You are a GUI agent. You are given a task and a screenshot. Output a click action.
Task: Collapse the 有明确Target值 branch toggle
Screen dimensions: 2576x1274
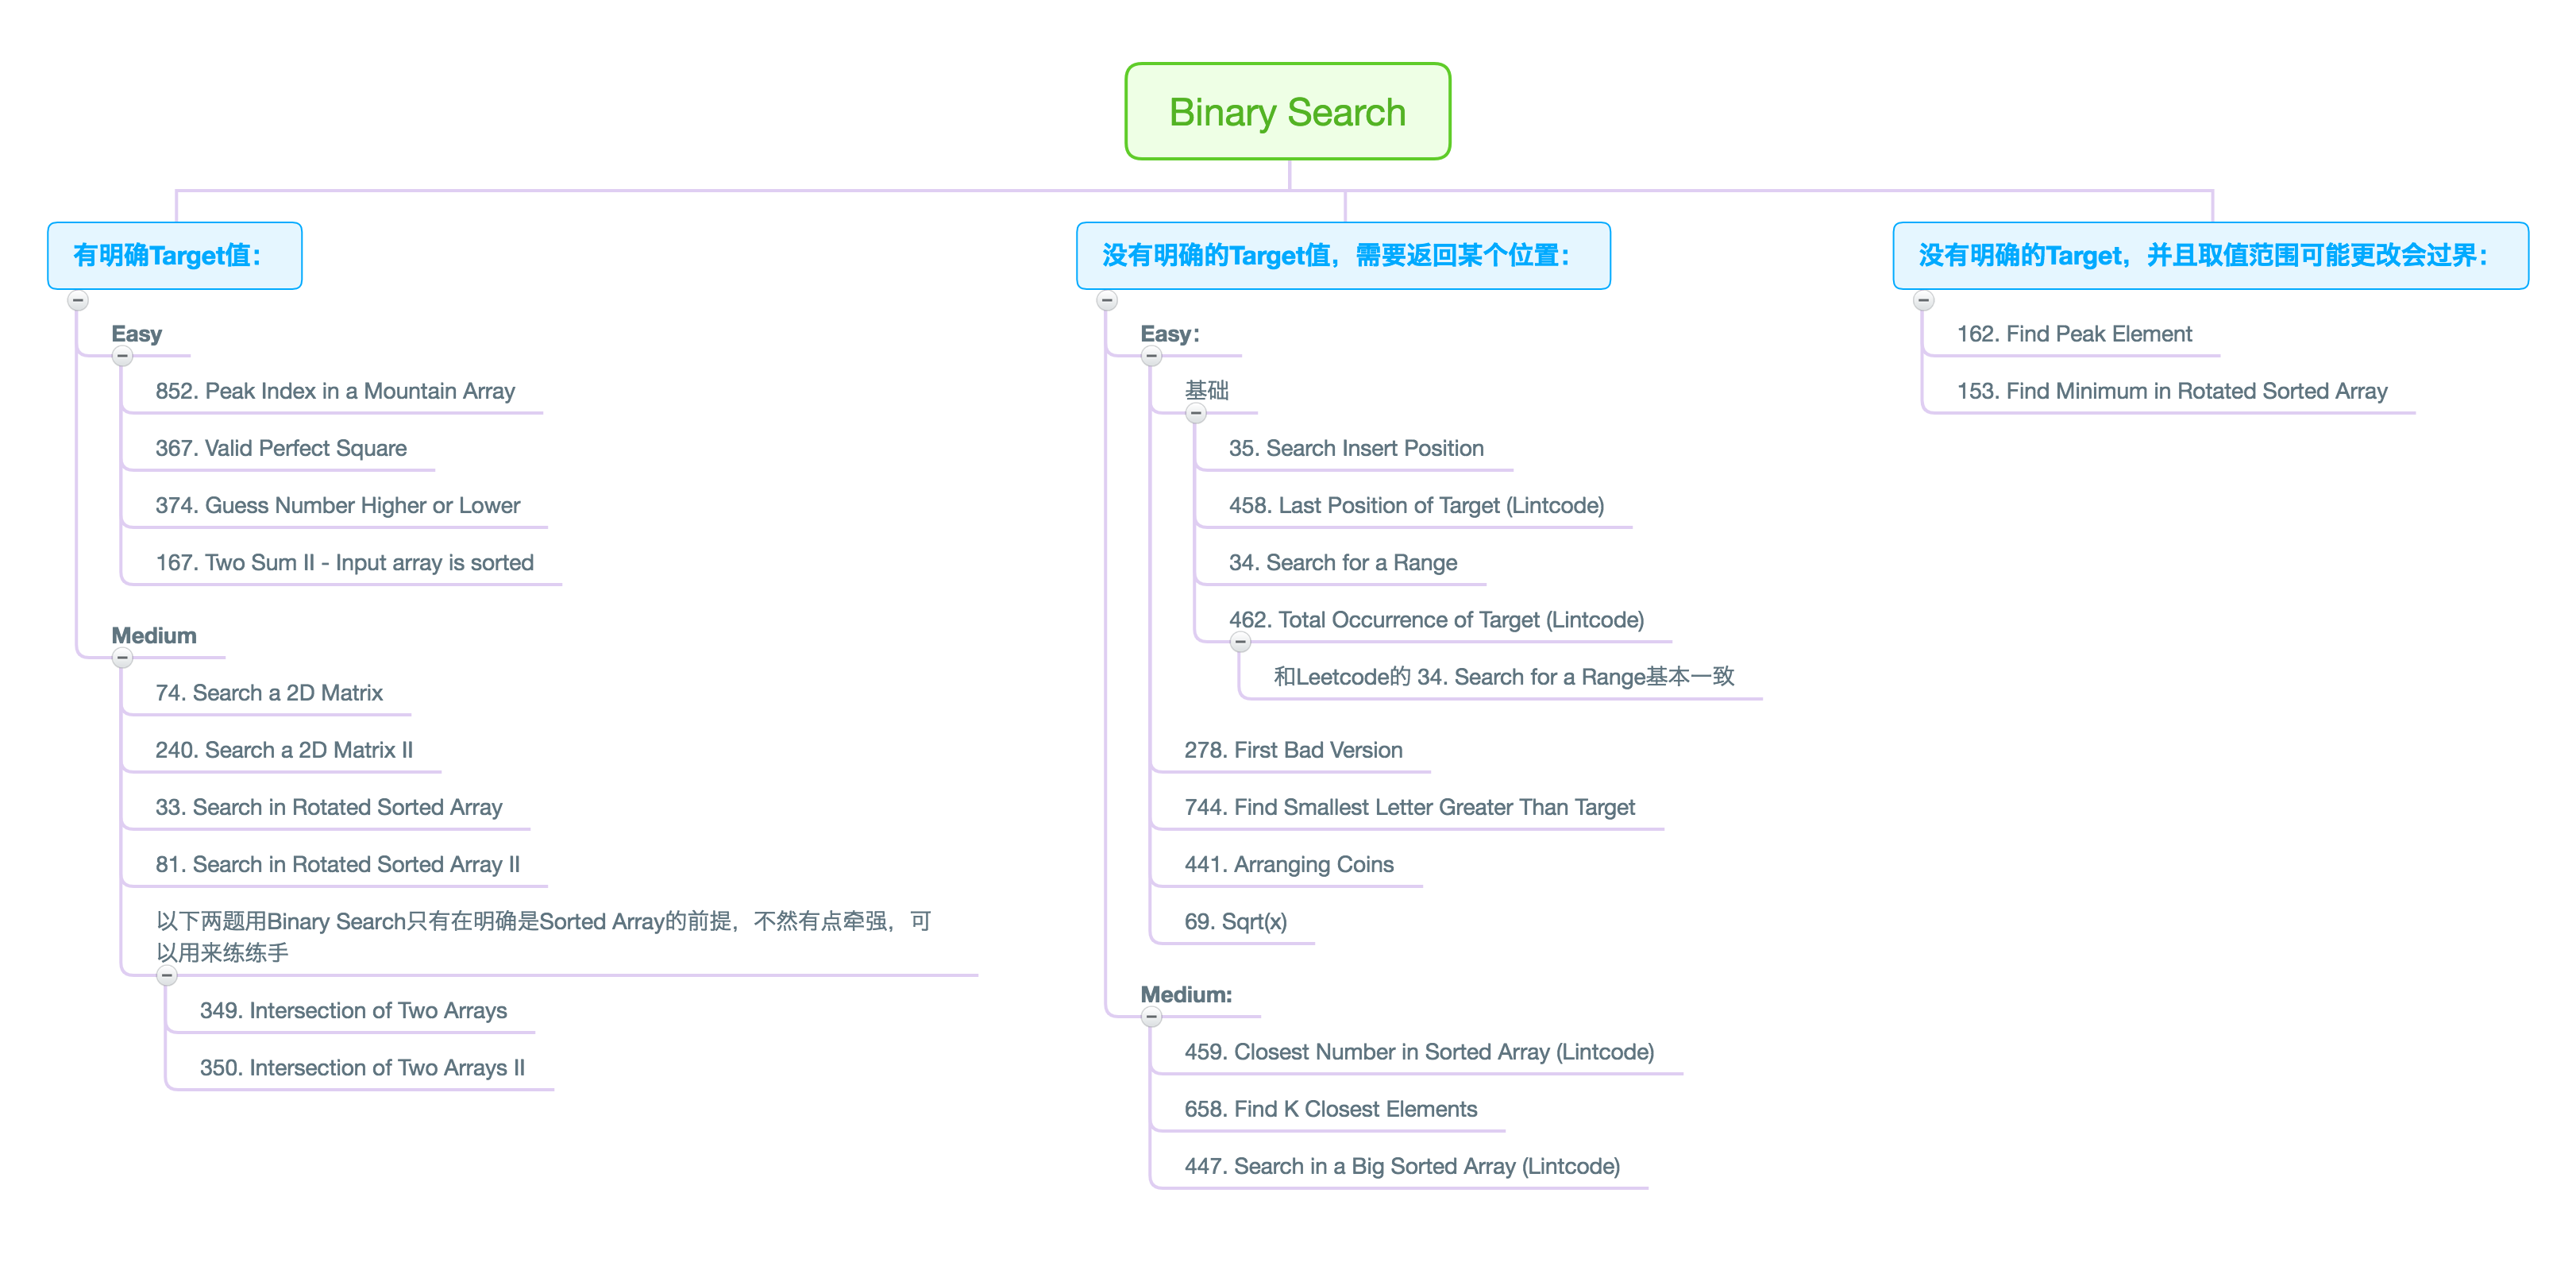point(78,300)
